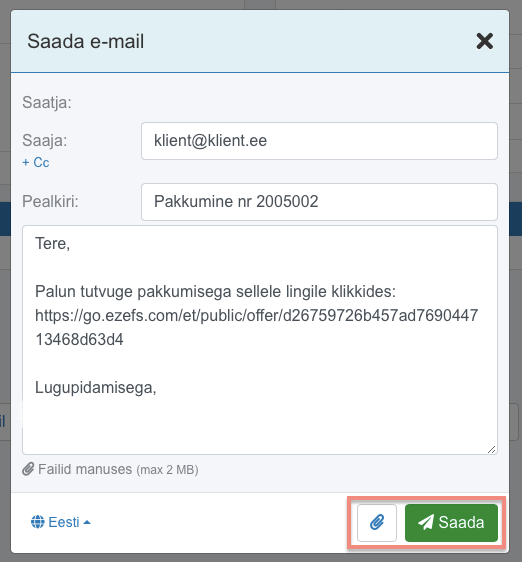Click the message box resize handle
This screenshot has height=562, width=522.
pos(492,449)
